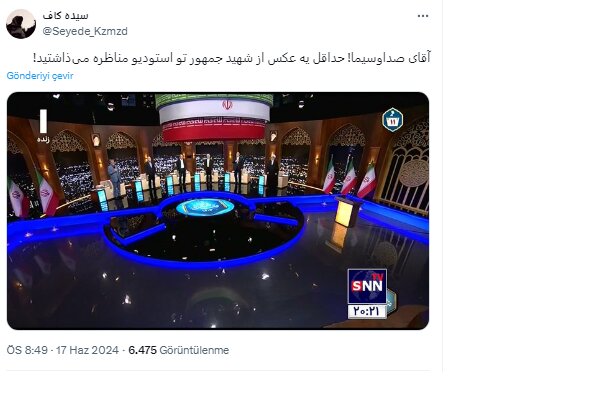Open the @Seyede_Kzmzd handle link
This screenshot has height=400, width=600.
(85, 31)
